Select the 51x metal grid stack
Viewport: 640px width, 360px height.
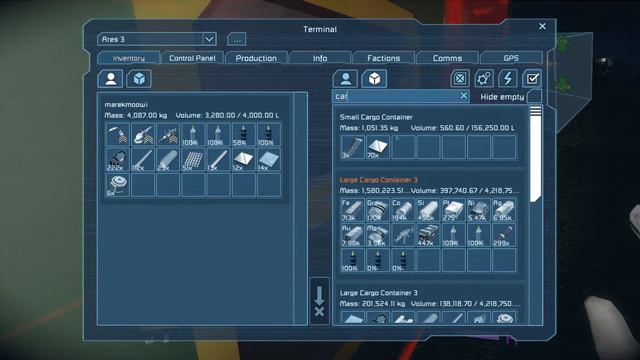click(x=193, y=160)
